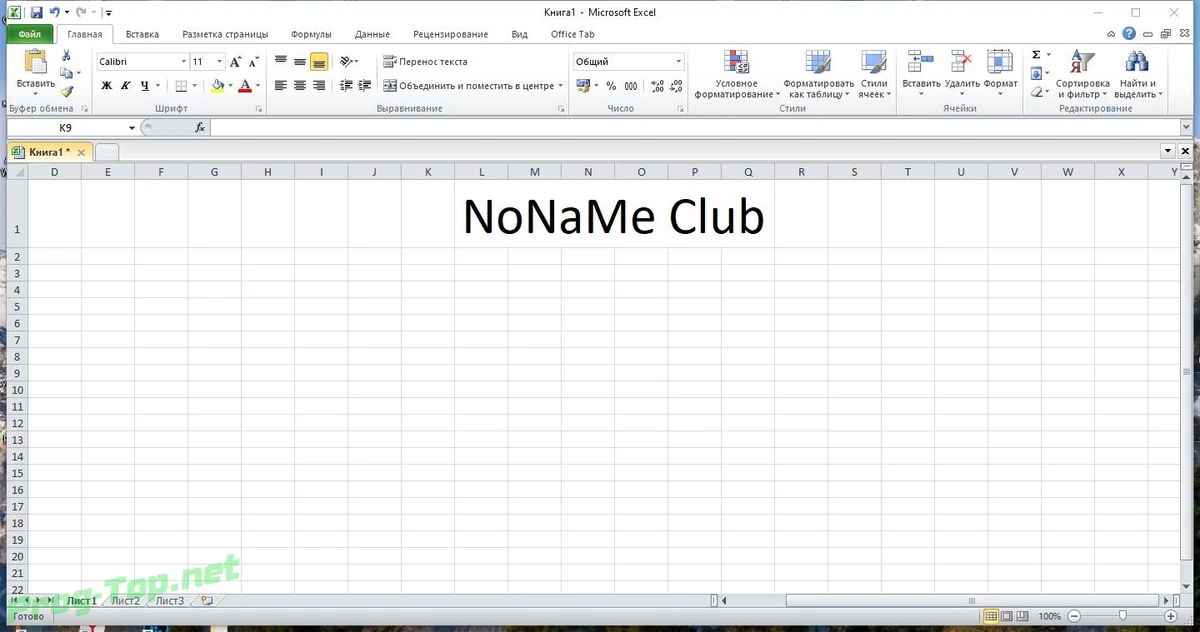Select the Лист2 sheet tab
Image resolution: width=1200 pixels, height=632 pixels.
125,601
